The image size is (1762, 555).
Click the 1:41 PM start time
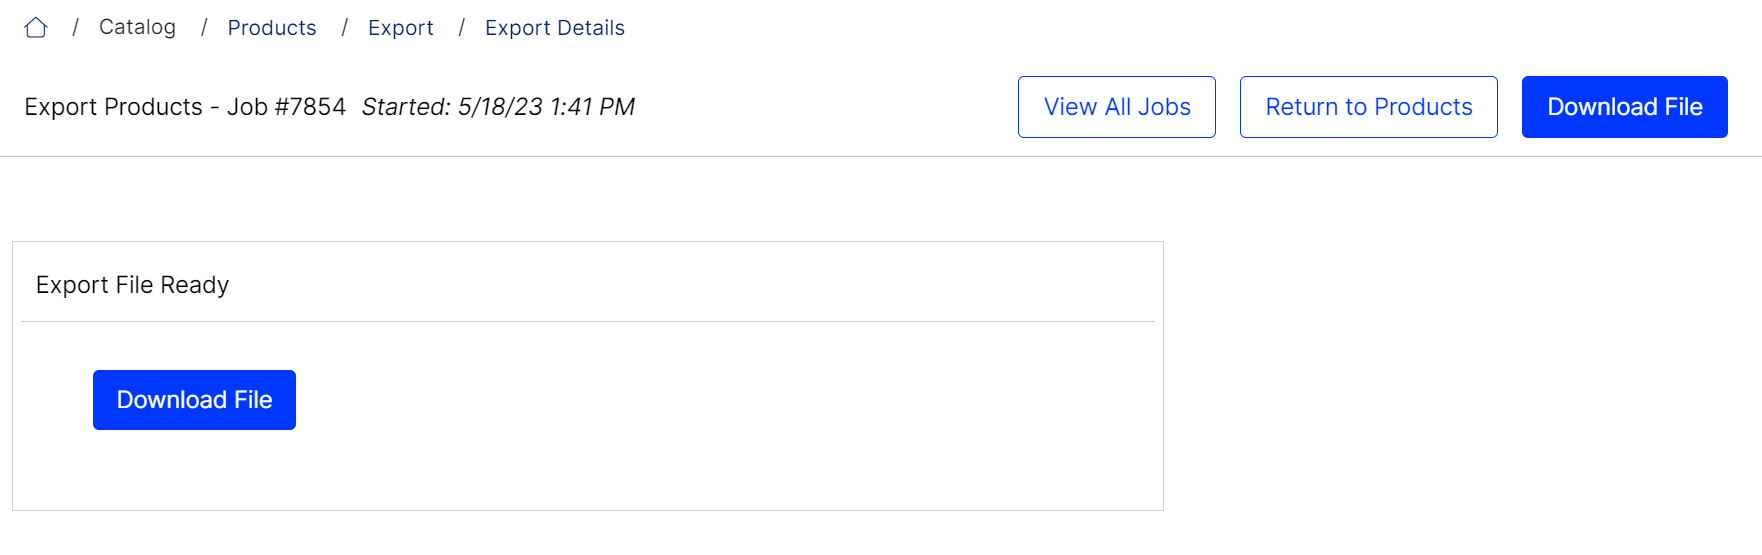[x=593, y=107]
